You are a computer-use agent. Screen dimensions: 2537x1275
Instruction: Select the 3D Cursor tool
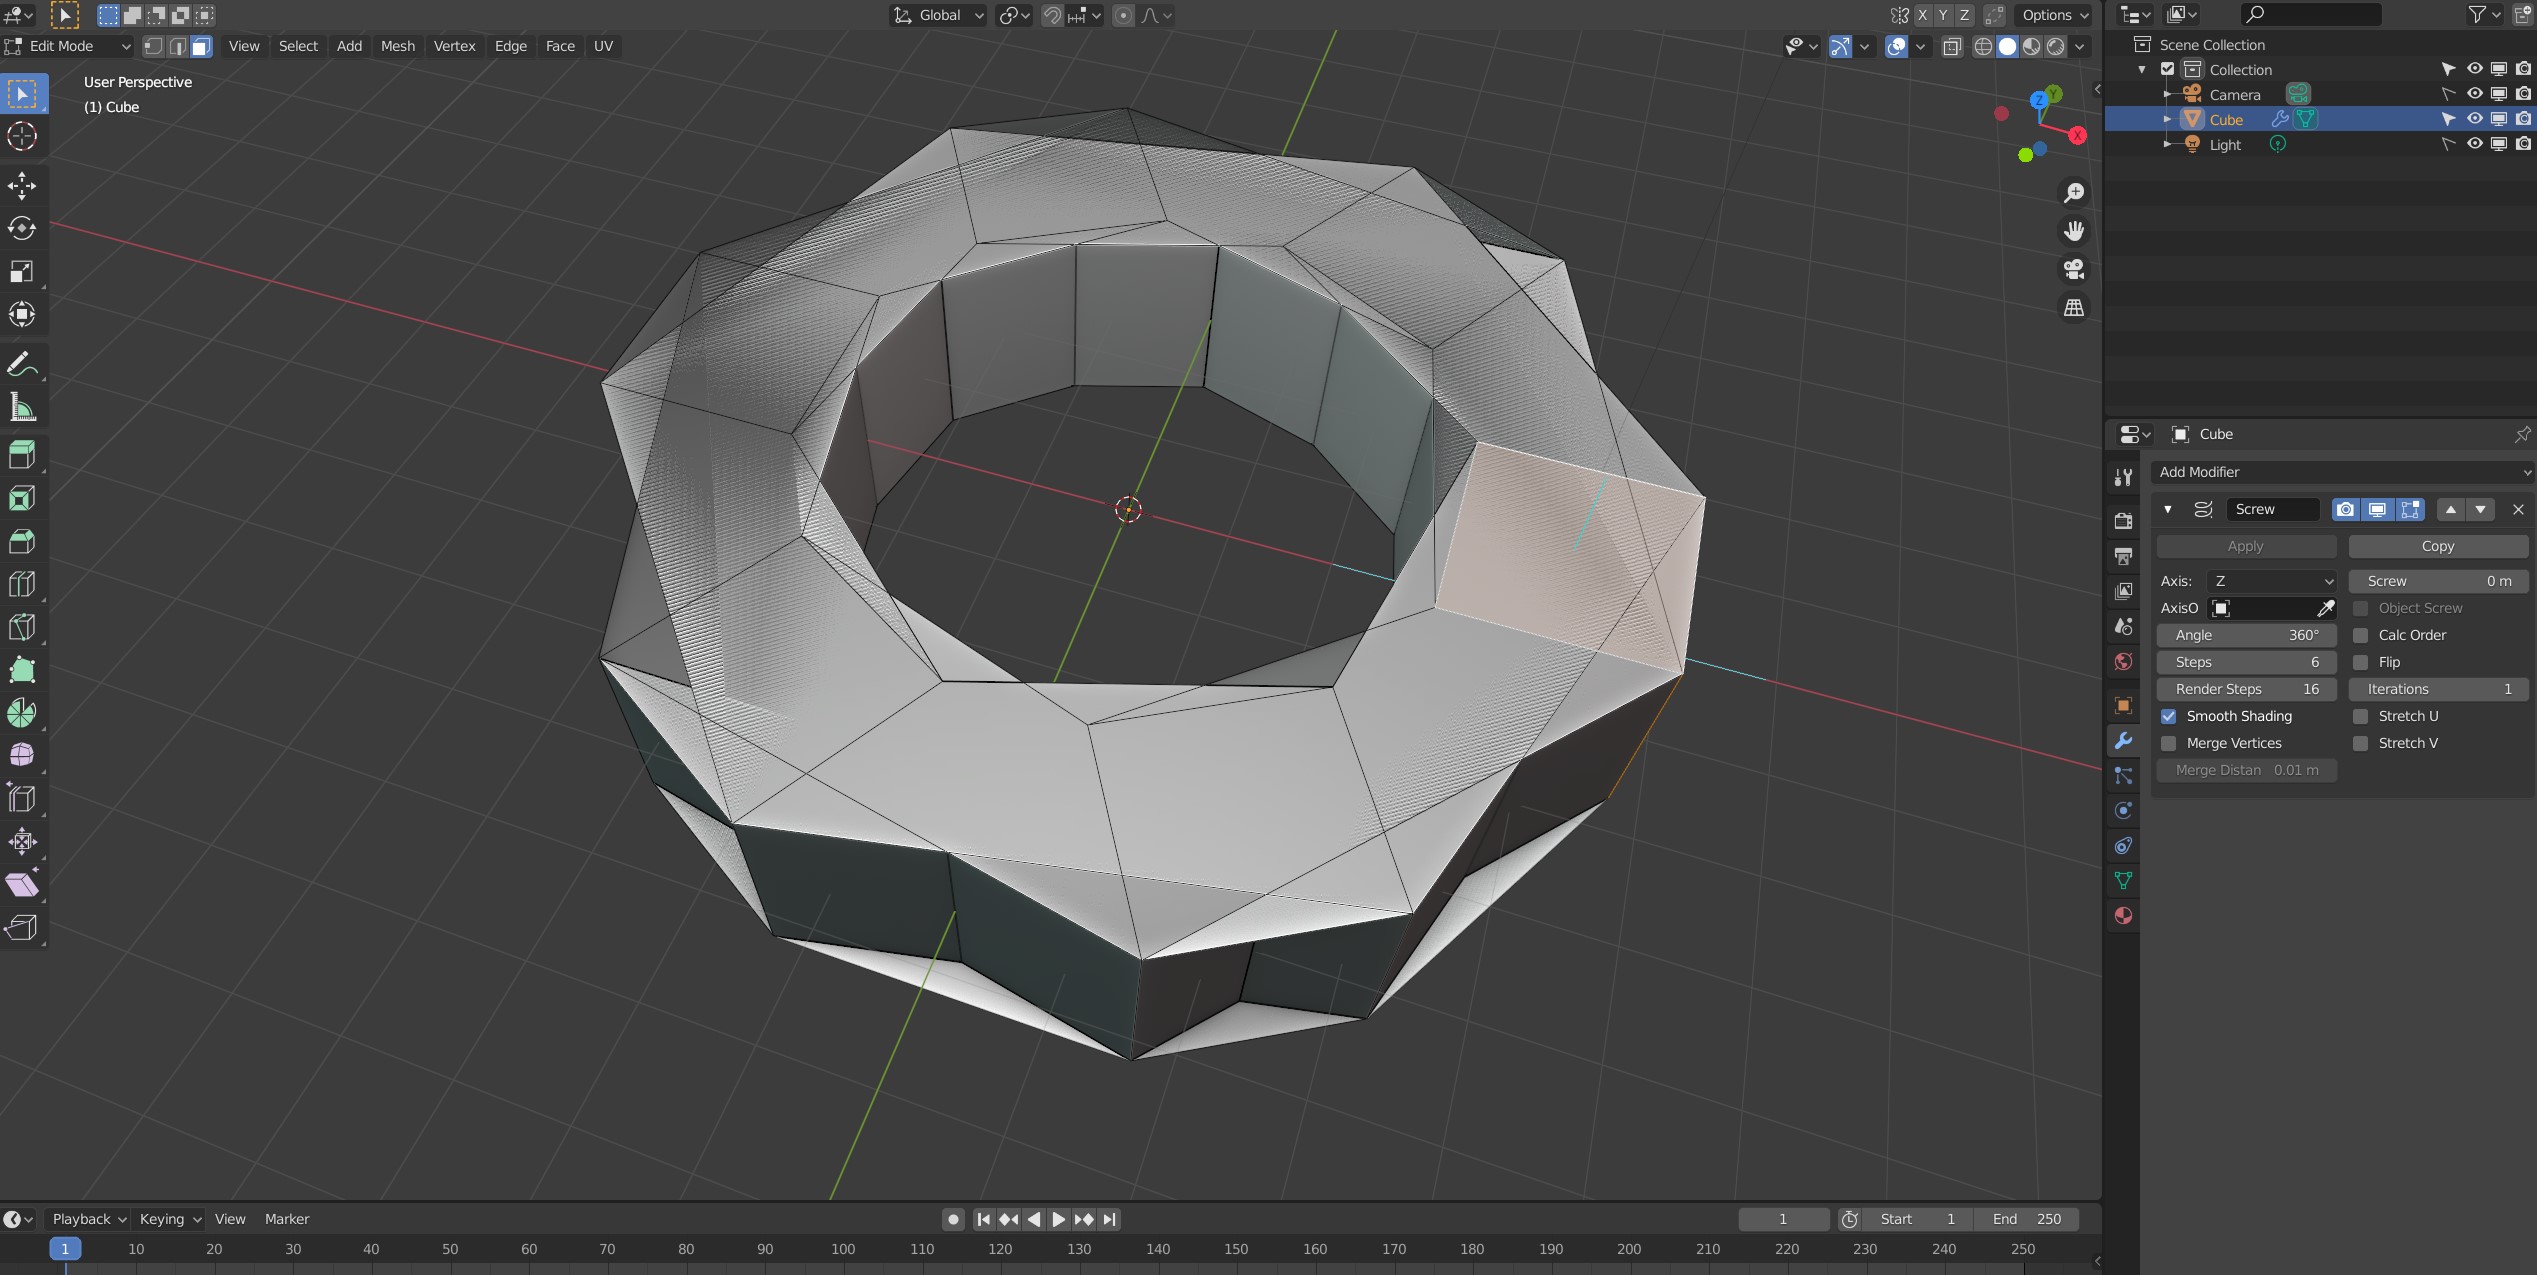click(22, 136)
